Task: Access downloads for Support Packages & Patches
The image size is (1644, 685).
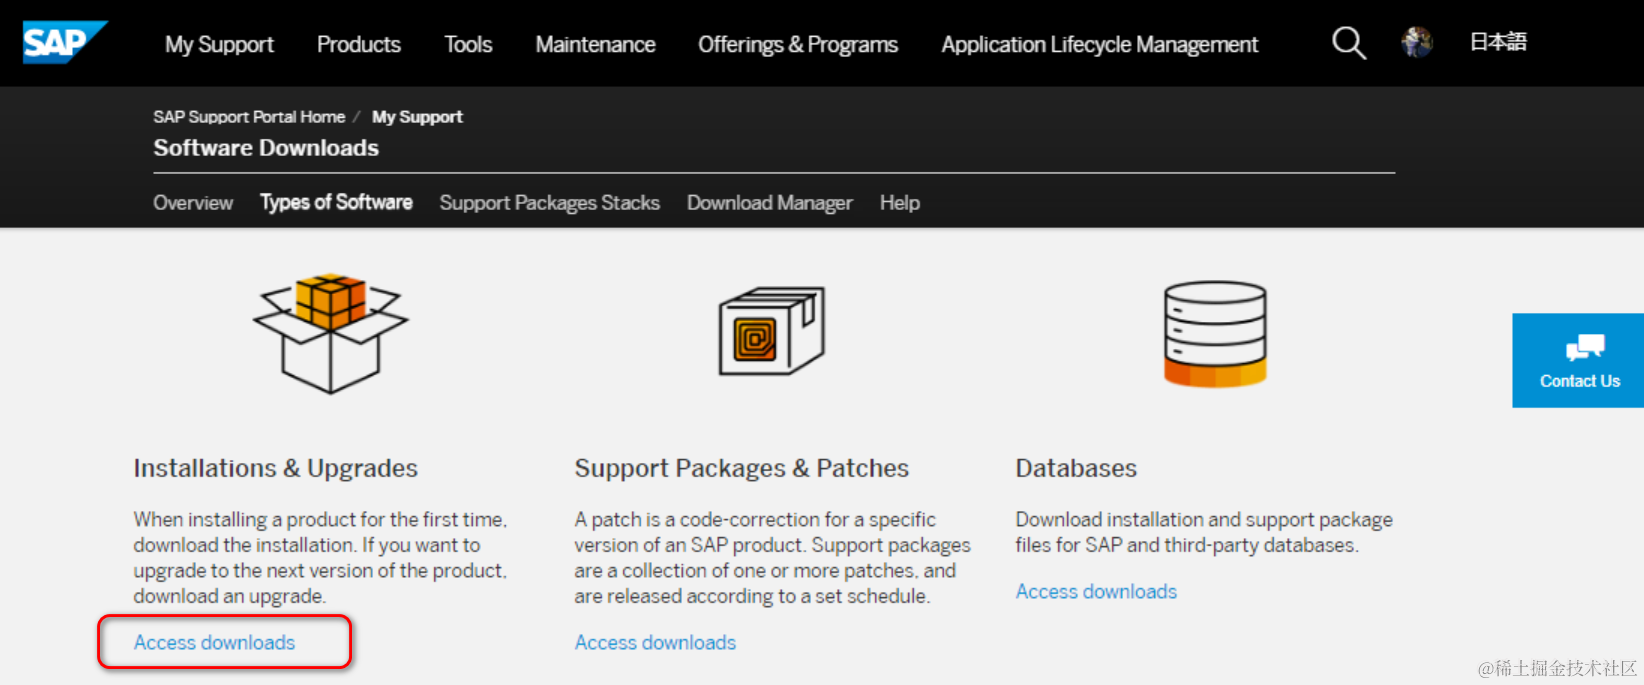Action: [x=655, y=642]
